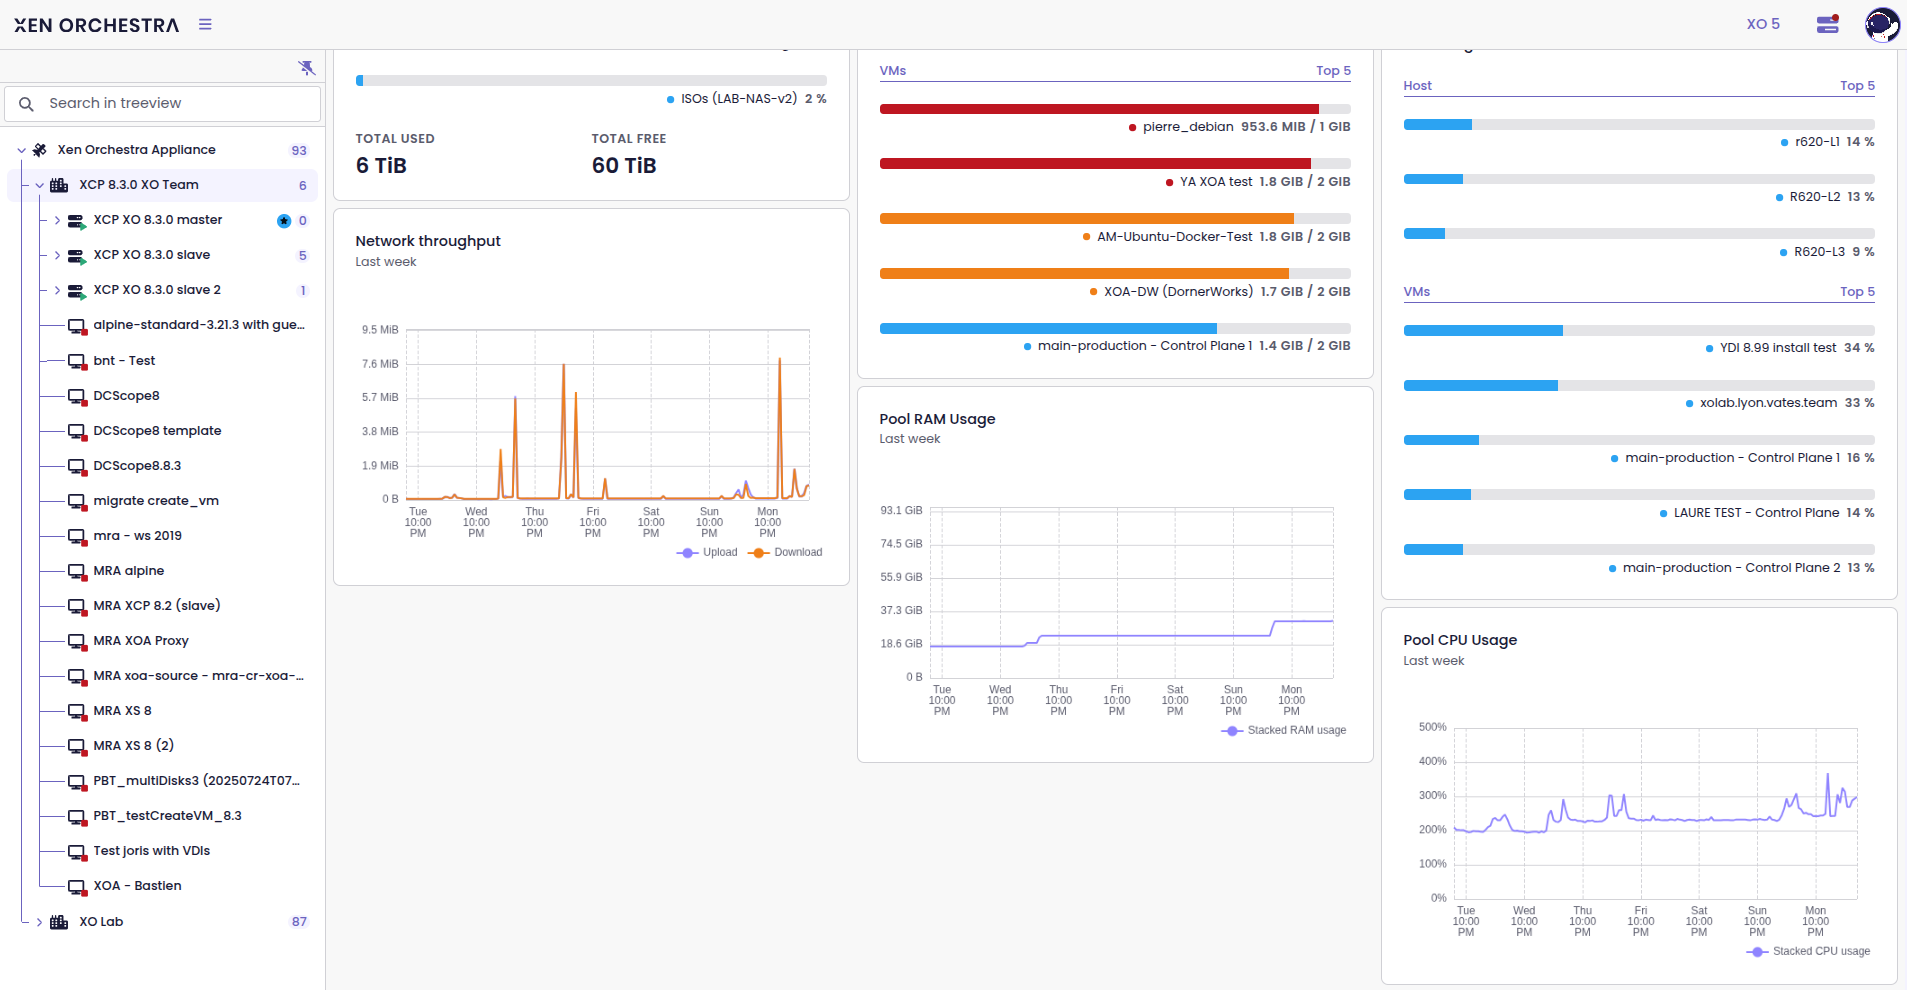Click the migrate create_vm VM icon

77,501
